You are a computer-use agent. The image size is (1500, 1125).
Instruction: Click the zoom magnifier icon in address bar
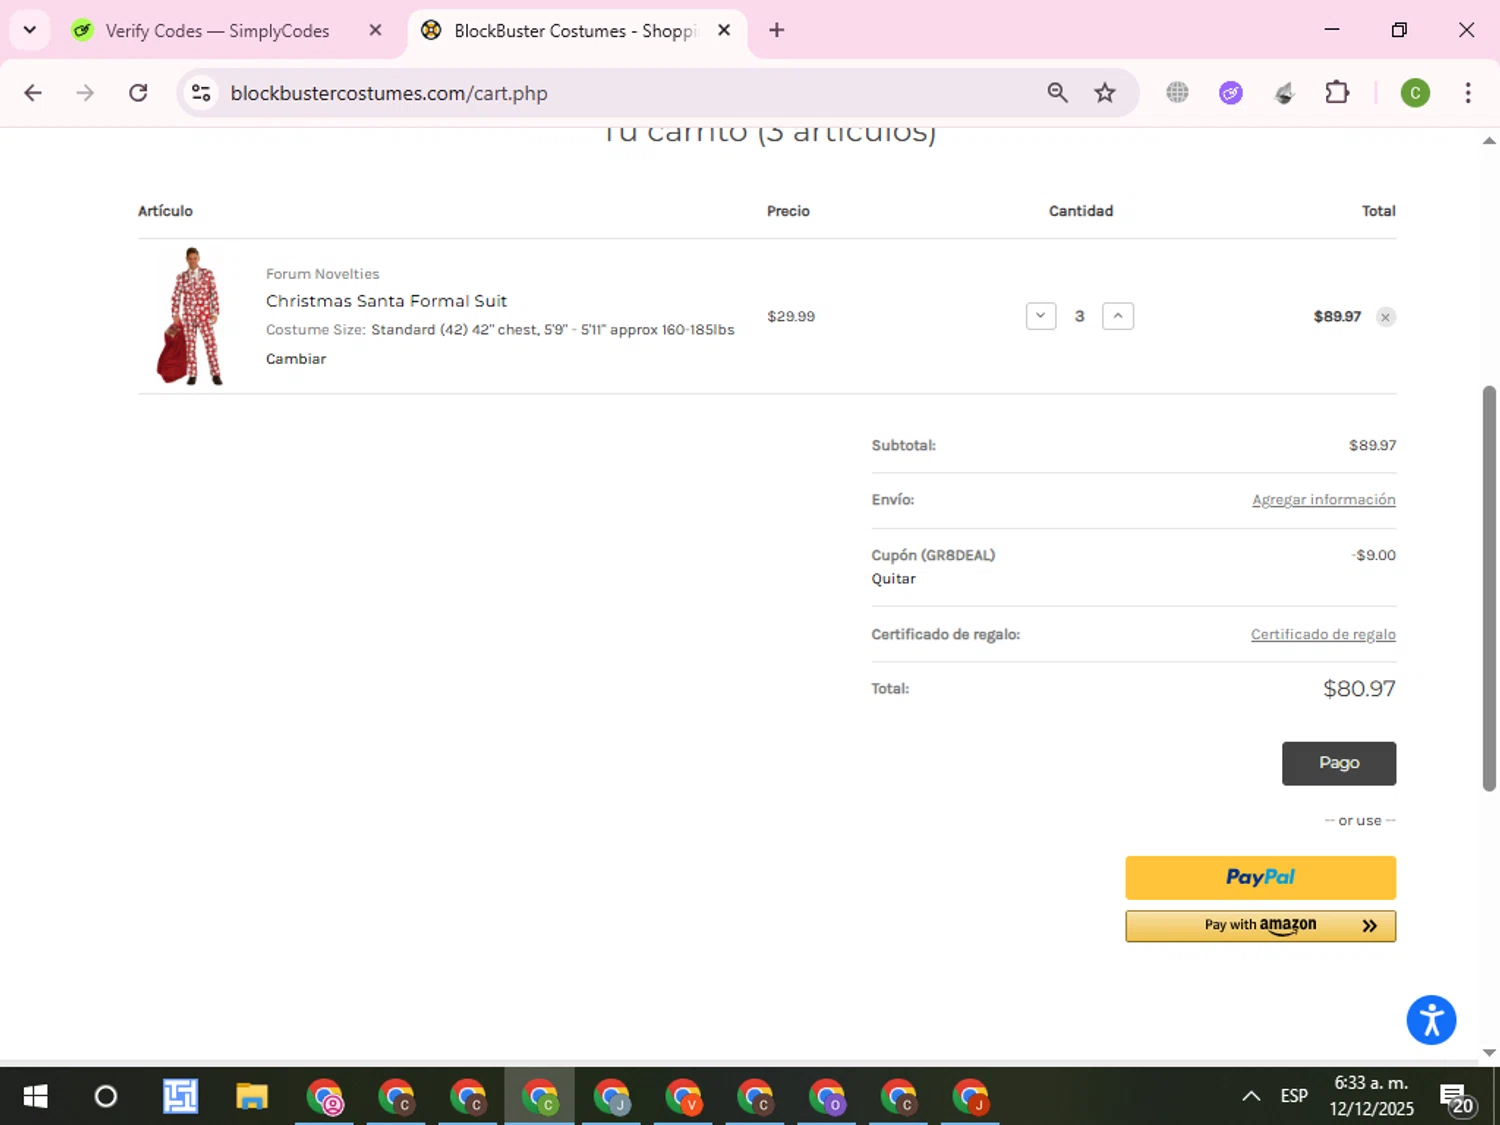click(1057, 93)
